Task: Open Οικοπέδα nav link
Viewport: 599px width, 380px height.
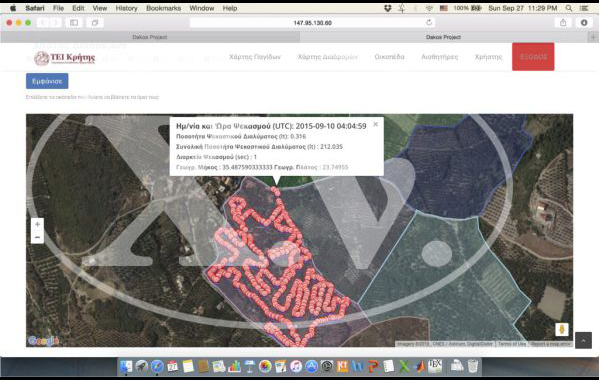Action: click(x=389, y=57)
